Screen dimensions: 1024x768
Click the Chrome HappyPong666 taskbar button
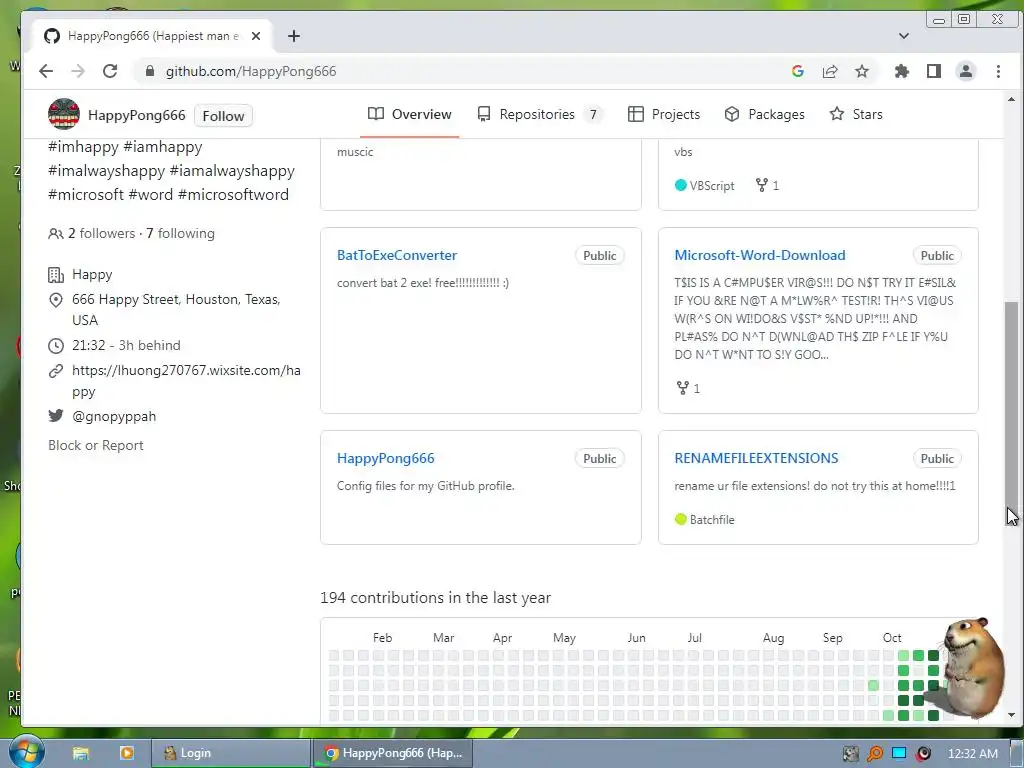click(x=392, y=753)
